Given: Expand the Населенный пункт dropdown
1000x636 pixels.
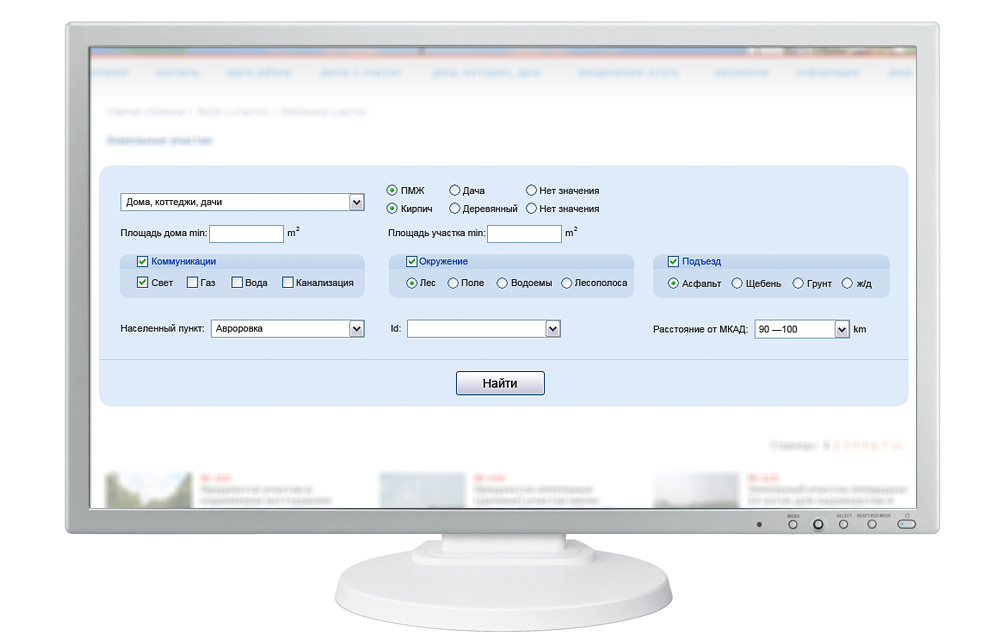Looking at the screenshot, I should [x=356, y=328].
